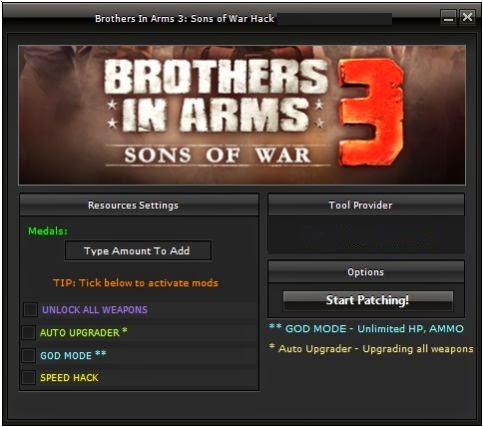The height and width of the screenshot is (427, 483).
Task: Click the SPEED HACK label text
Action: (69, 378)
